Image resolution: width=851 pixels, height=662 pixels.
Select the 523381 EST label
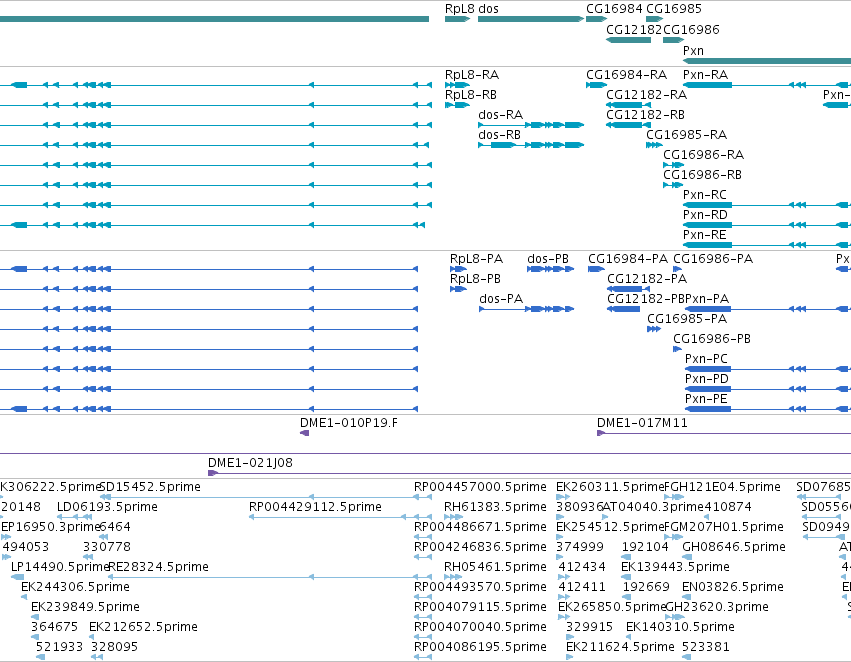706,647
